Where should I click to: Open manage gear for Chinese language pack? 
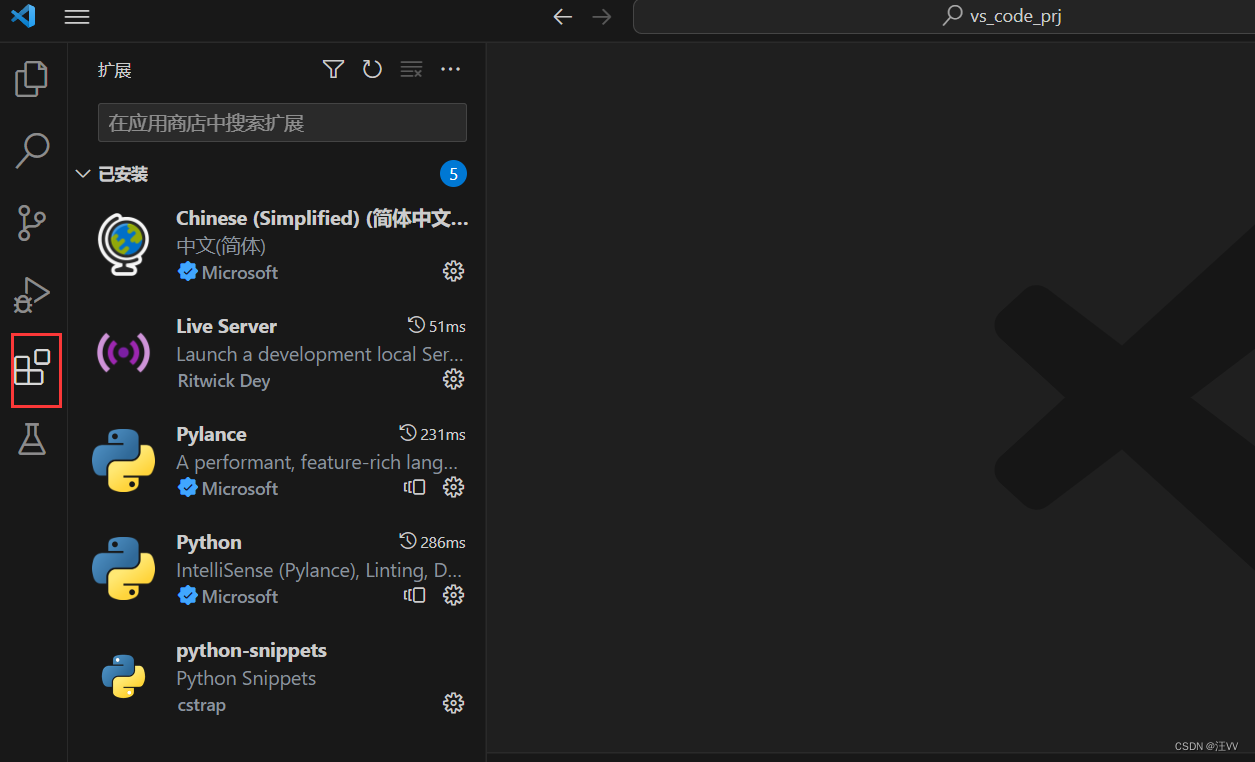coord(454,271)
